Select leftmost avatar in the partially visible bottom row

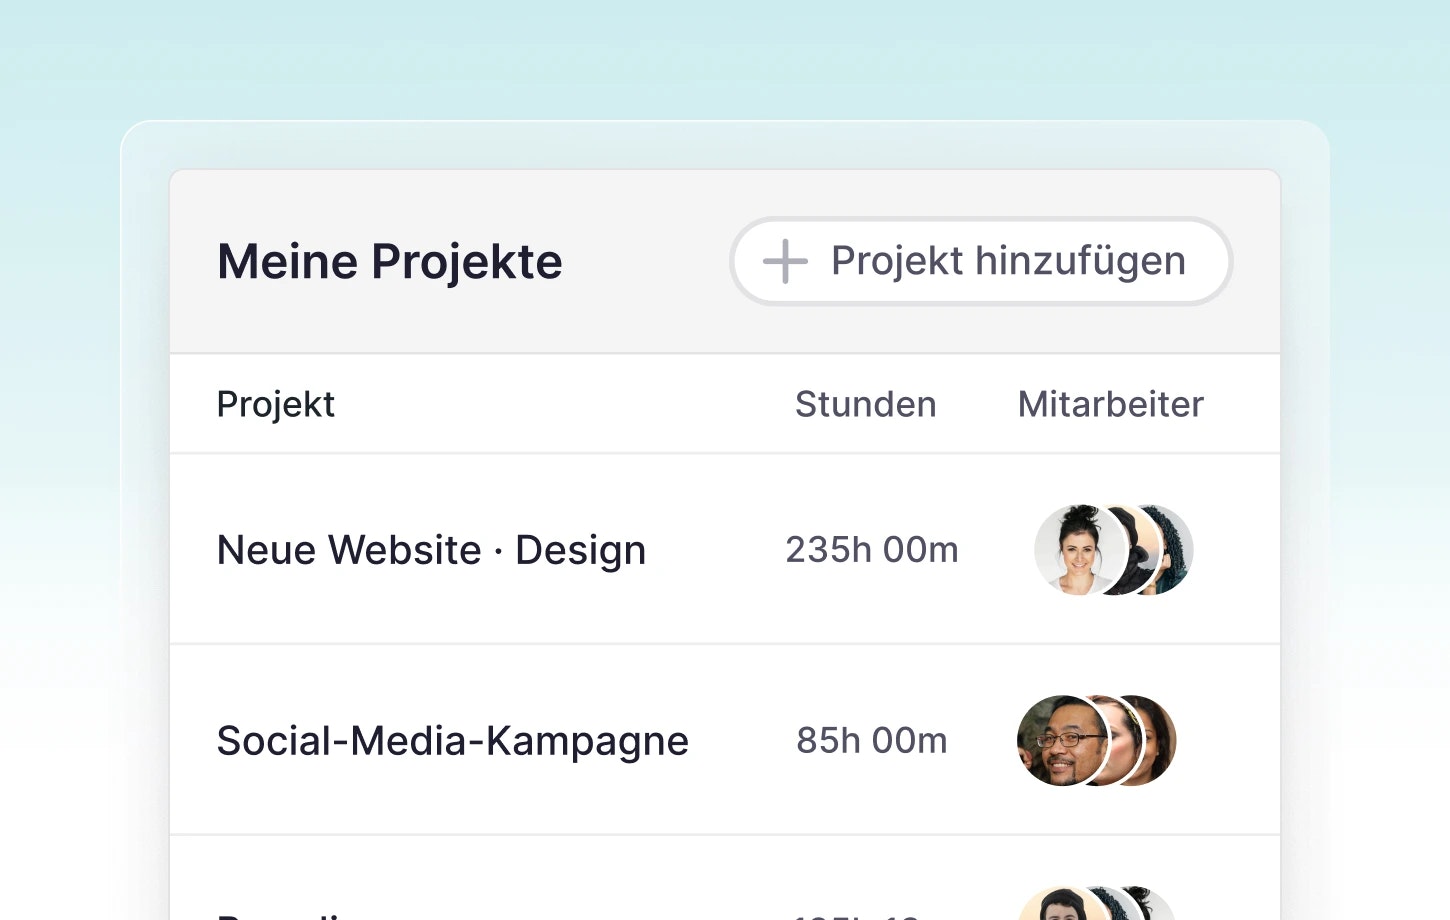point(1060,906)
